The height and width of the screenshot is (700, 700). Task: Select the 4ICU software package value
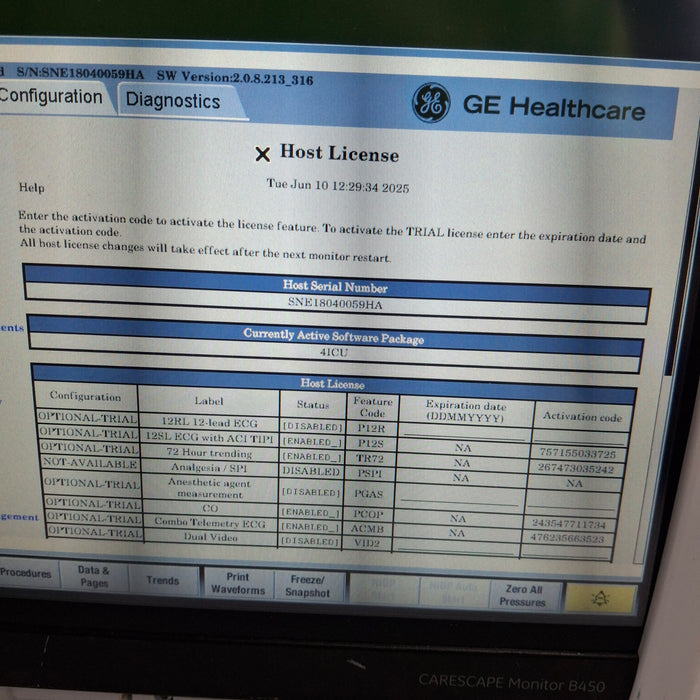(333, 352)
